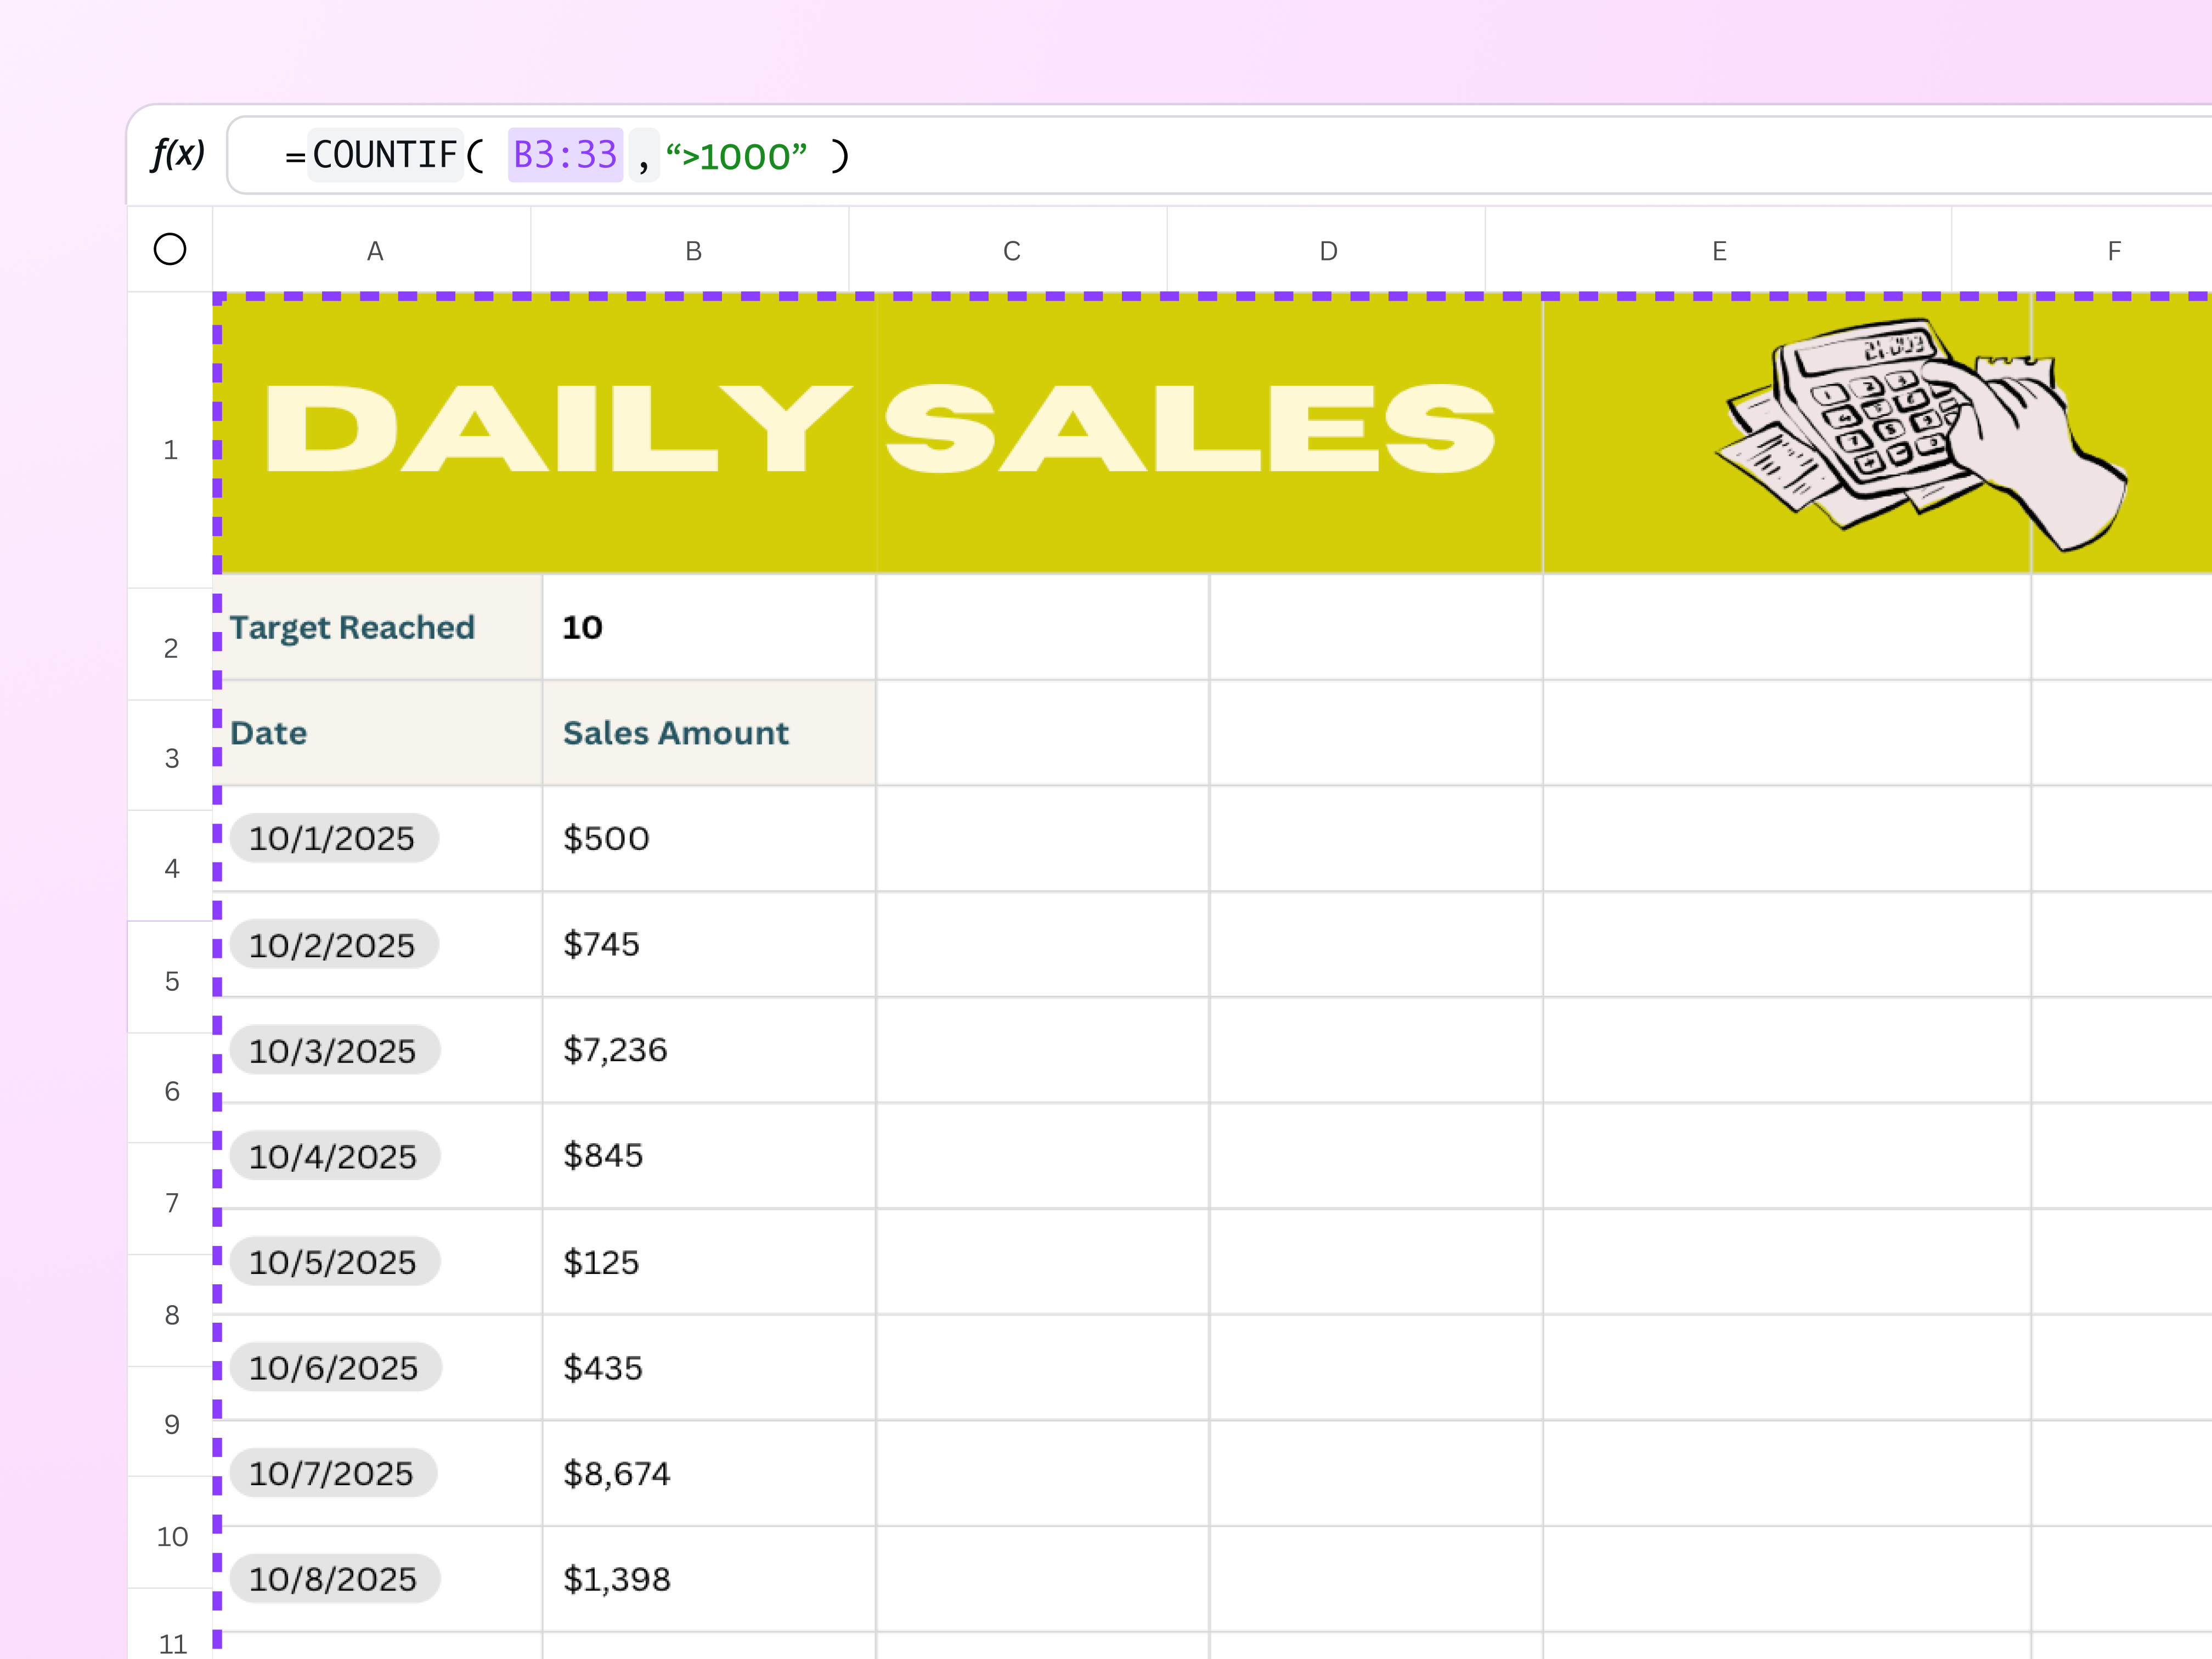2212x1659 pixels.
Task: Click the DAILY SALES title banner
Action: [x=880, y=430]
